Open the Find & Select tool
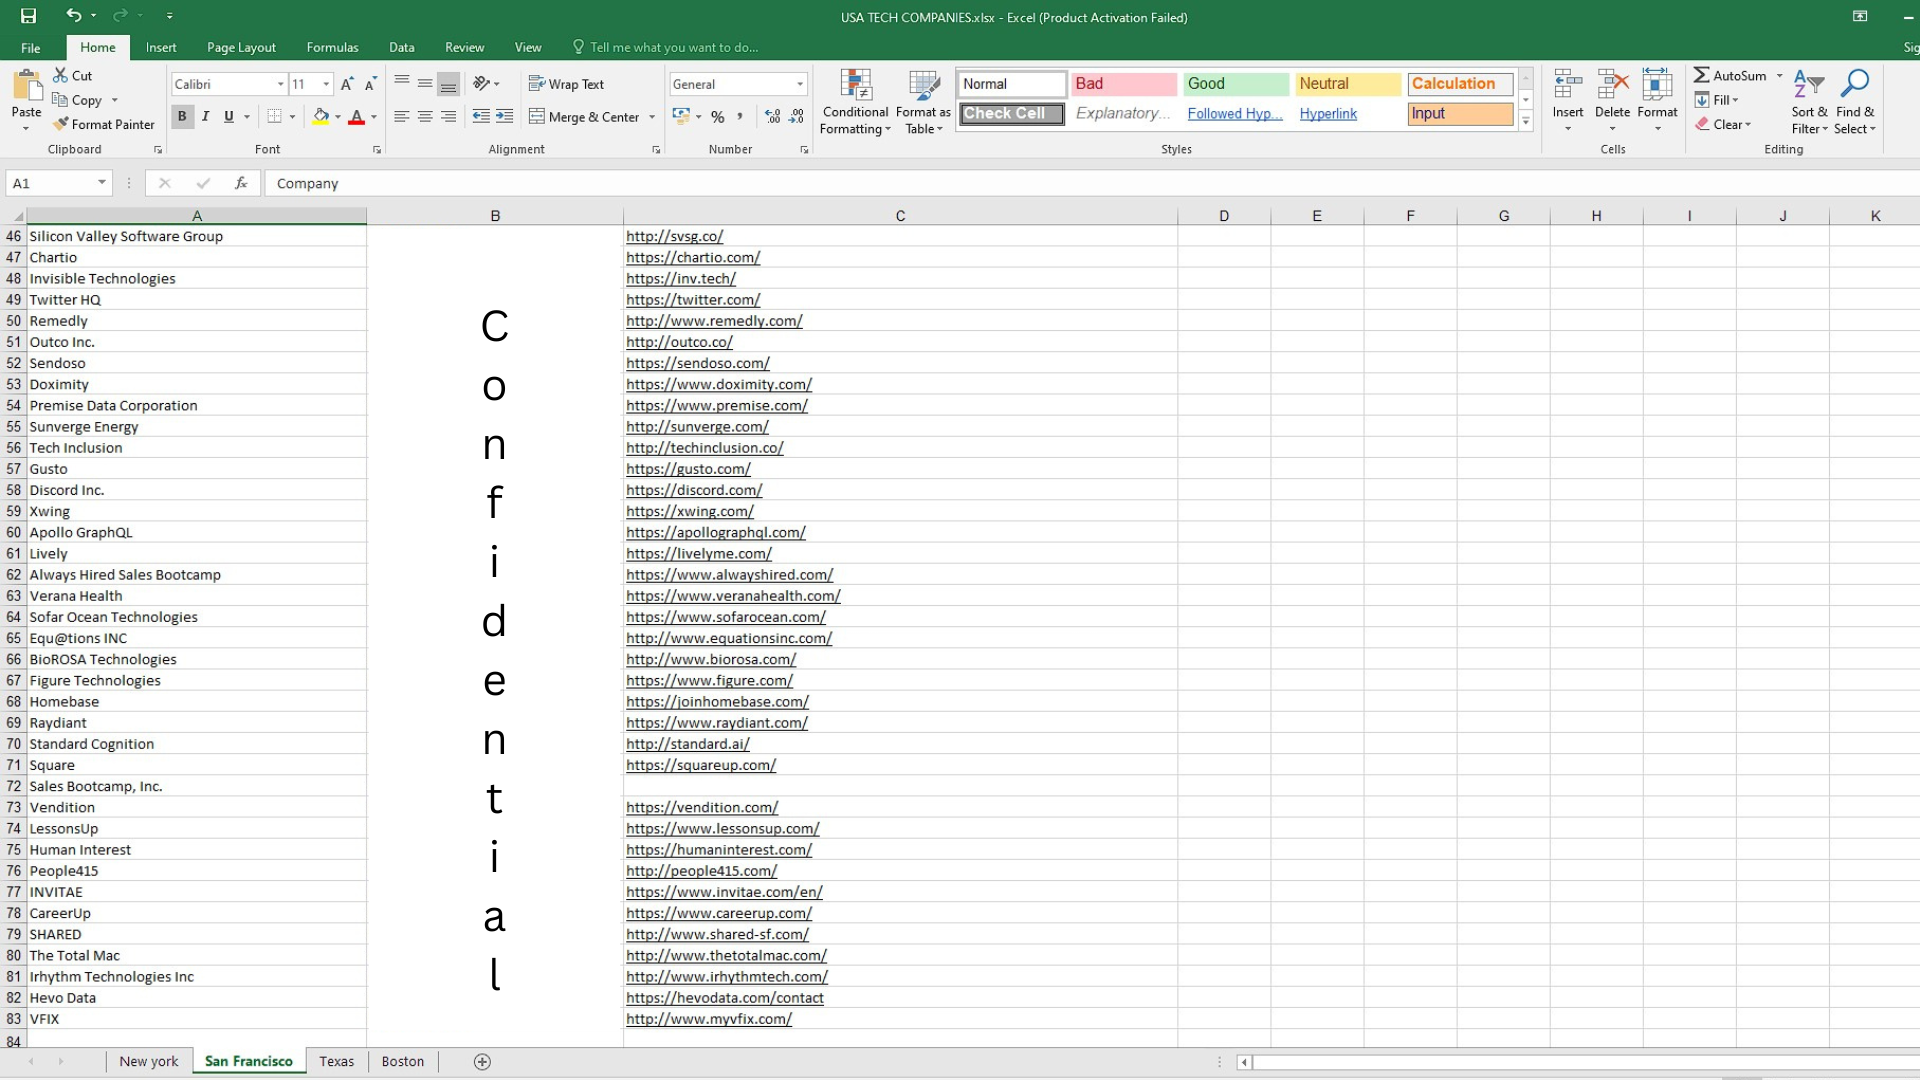This screenshot has height=1080, width=1920. tap(1854, 102)
